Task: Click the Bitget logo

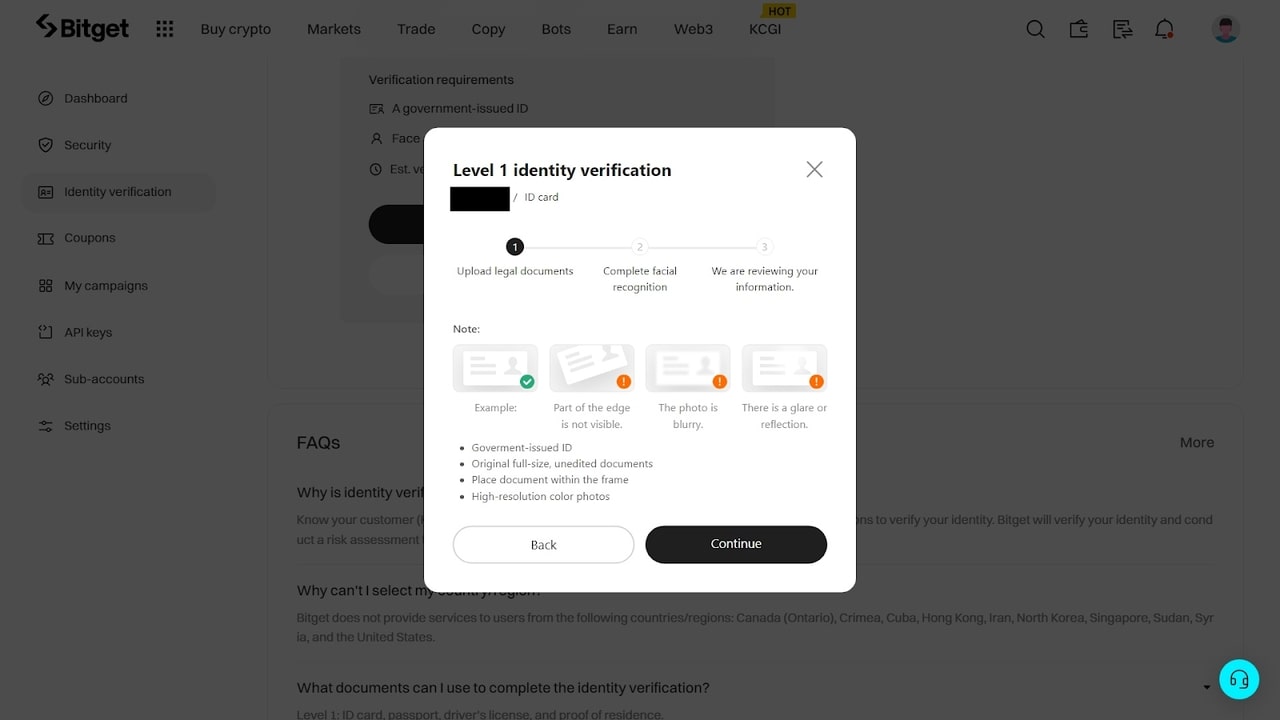Action: [x=82, y=28]
